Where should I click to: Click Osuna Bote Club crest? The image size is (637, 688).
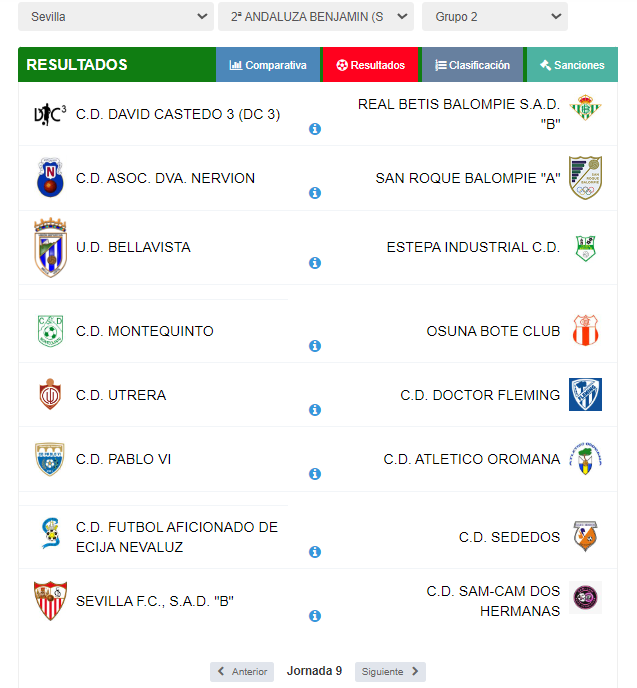(x=584, y=330)
